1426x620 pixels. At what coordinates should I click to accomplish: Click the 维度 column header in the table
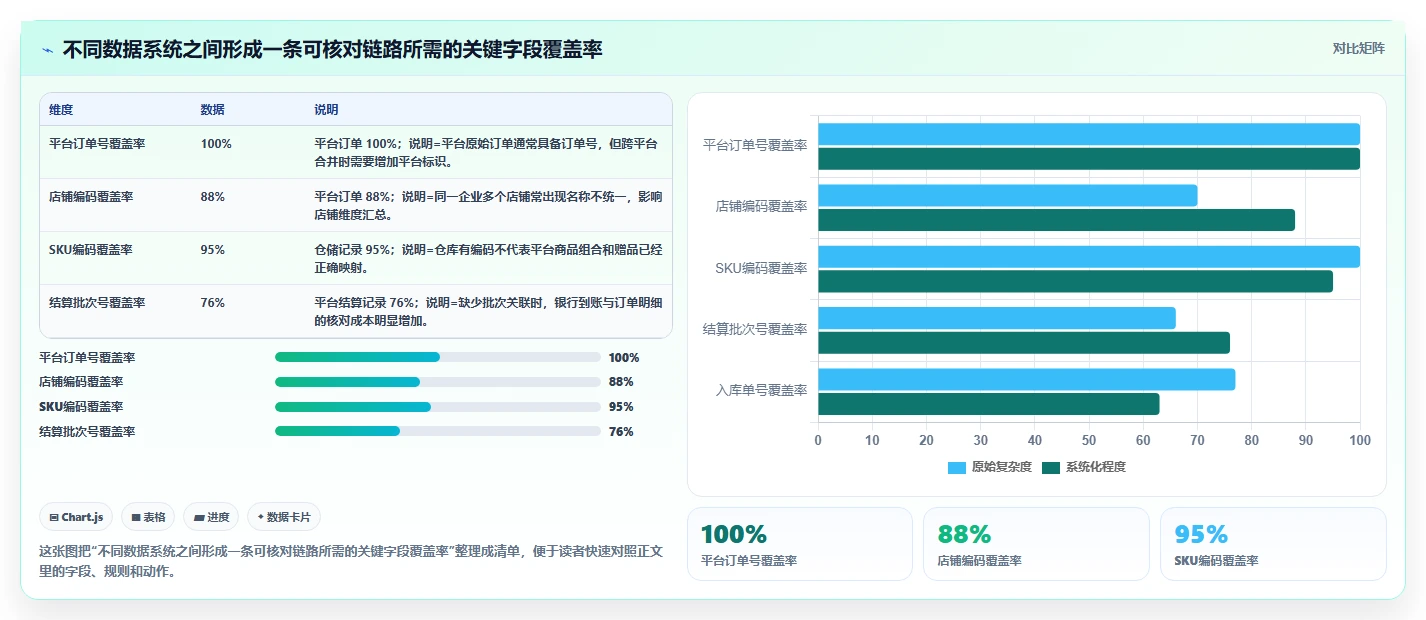(x=61, y=110)
